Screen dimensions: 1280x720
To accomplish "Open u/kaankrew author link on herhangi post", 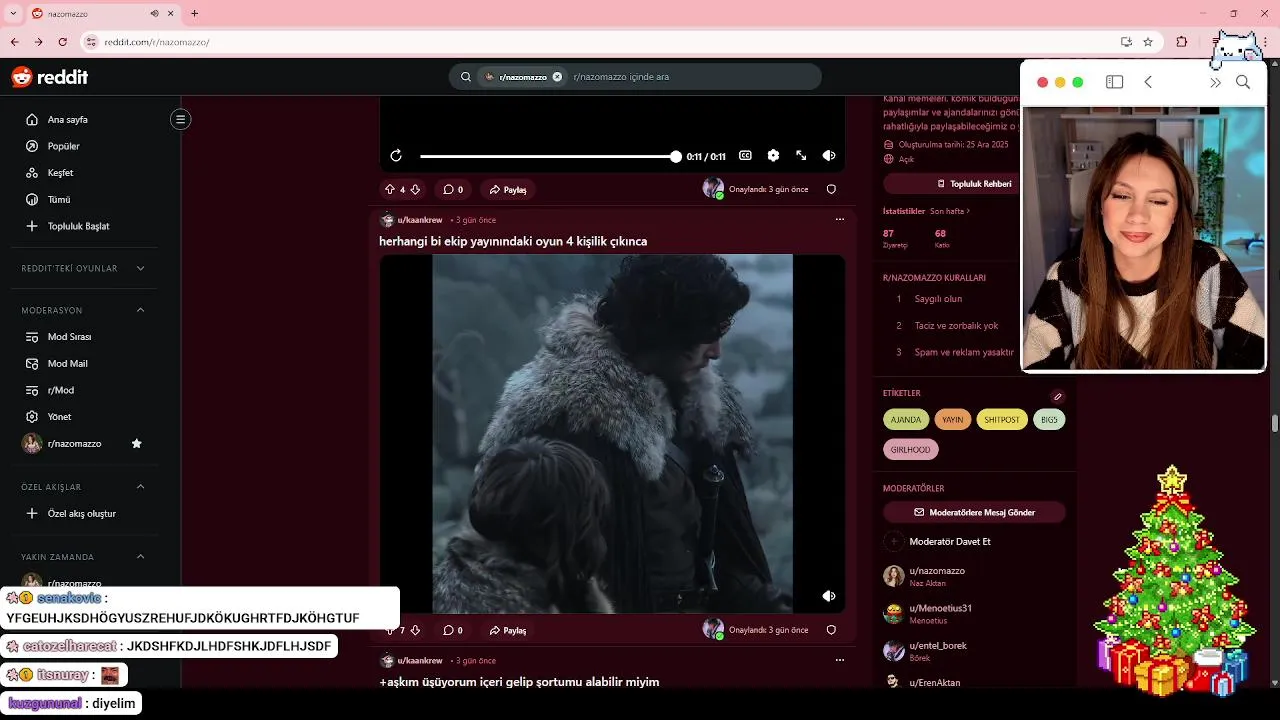I will coord(419,219).
